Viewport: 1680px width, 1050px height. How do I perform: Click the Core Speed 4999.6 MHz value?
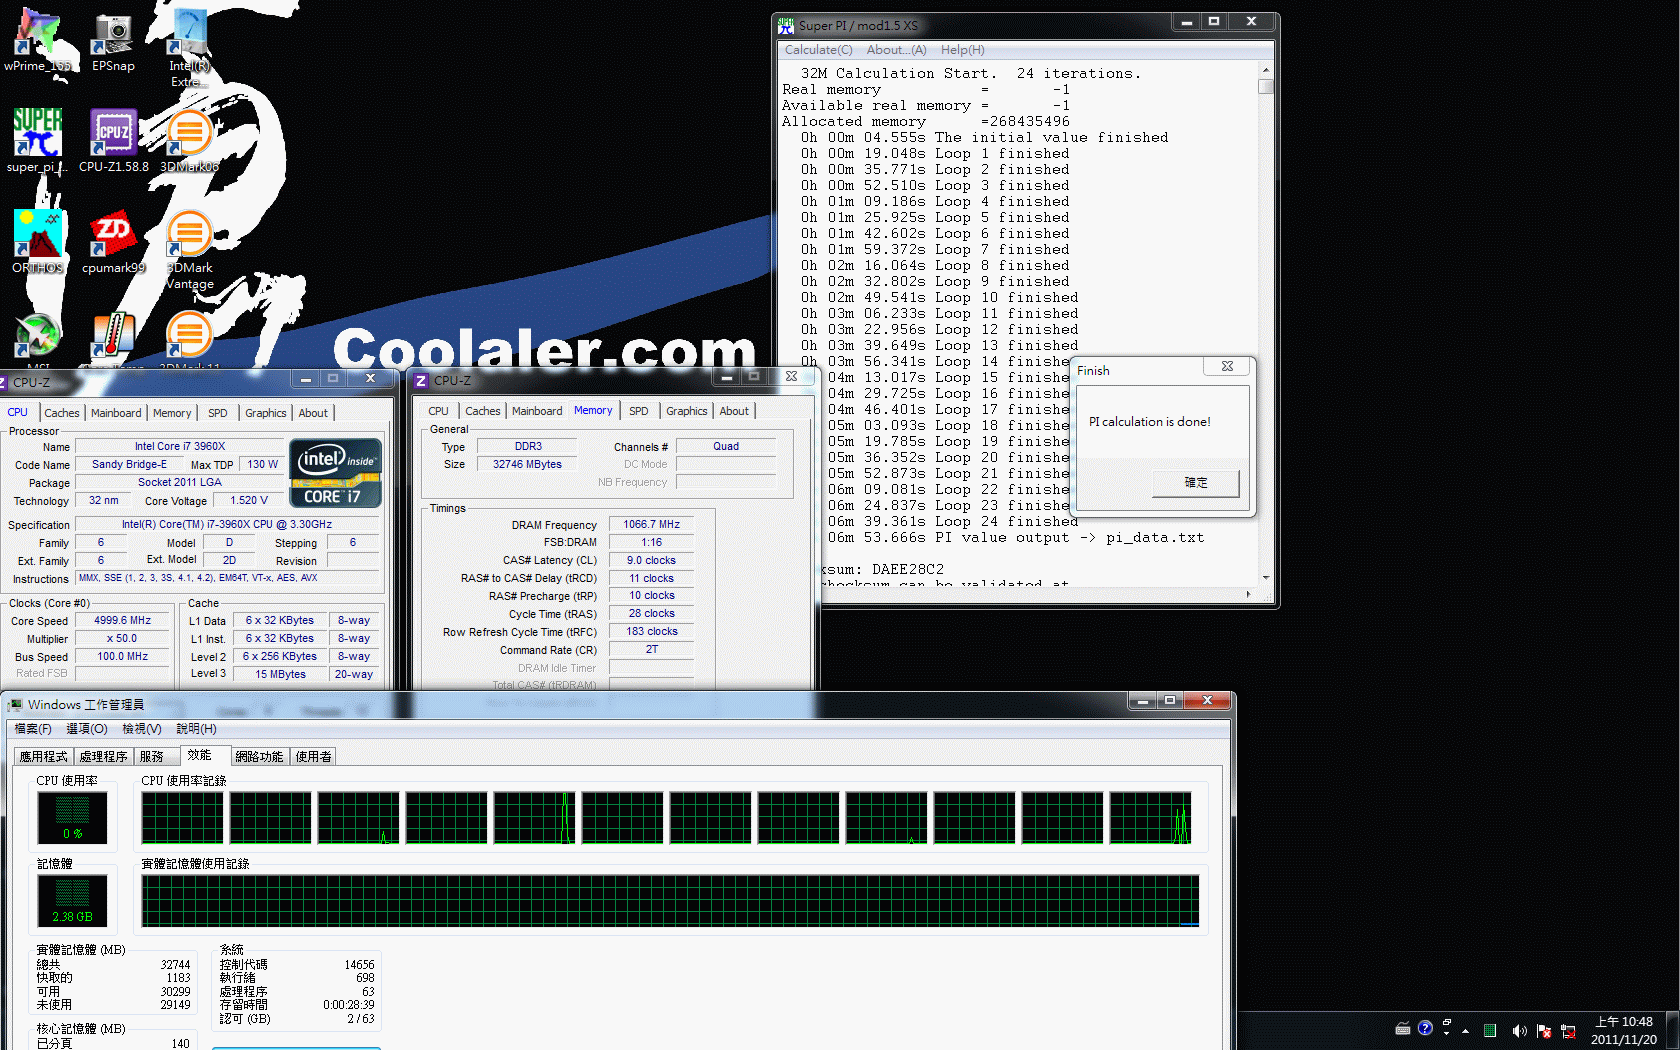122,621
